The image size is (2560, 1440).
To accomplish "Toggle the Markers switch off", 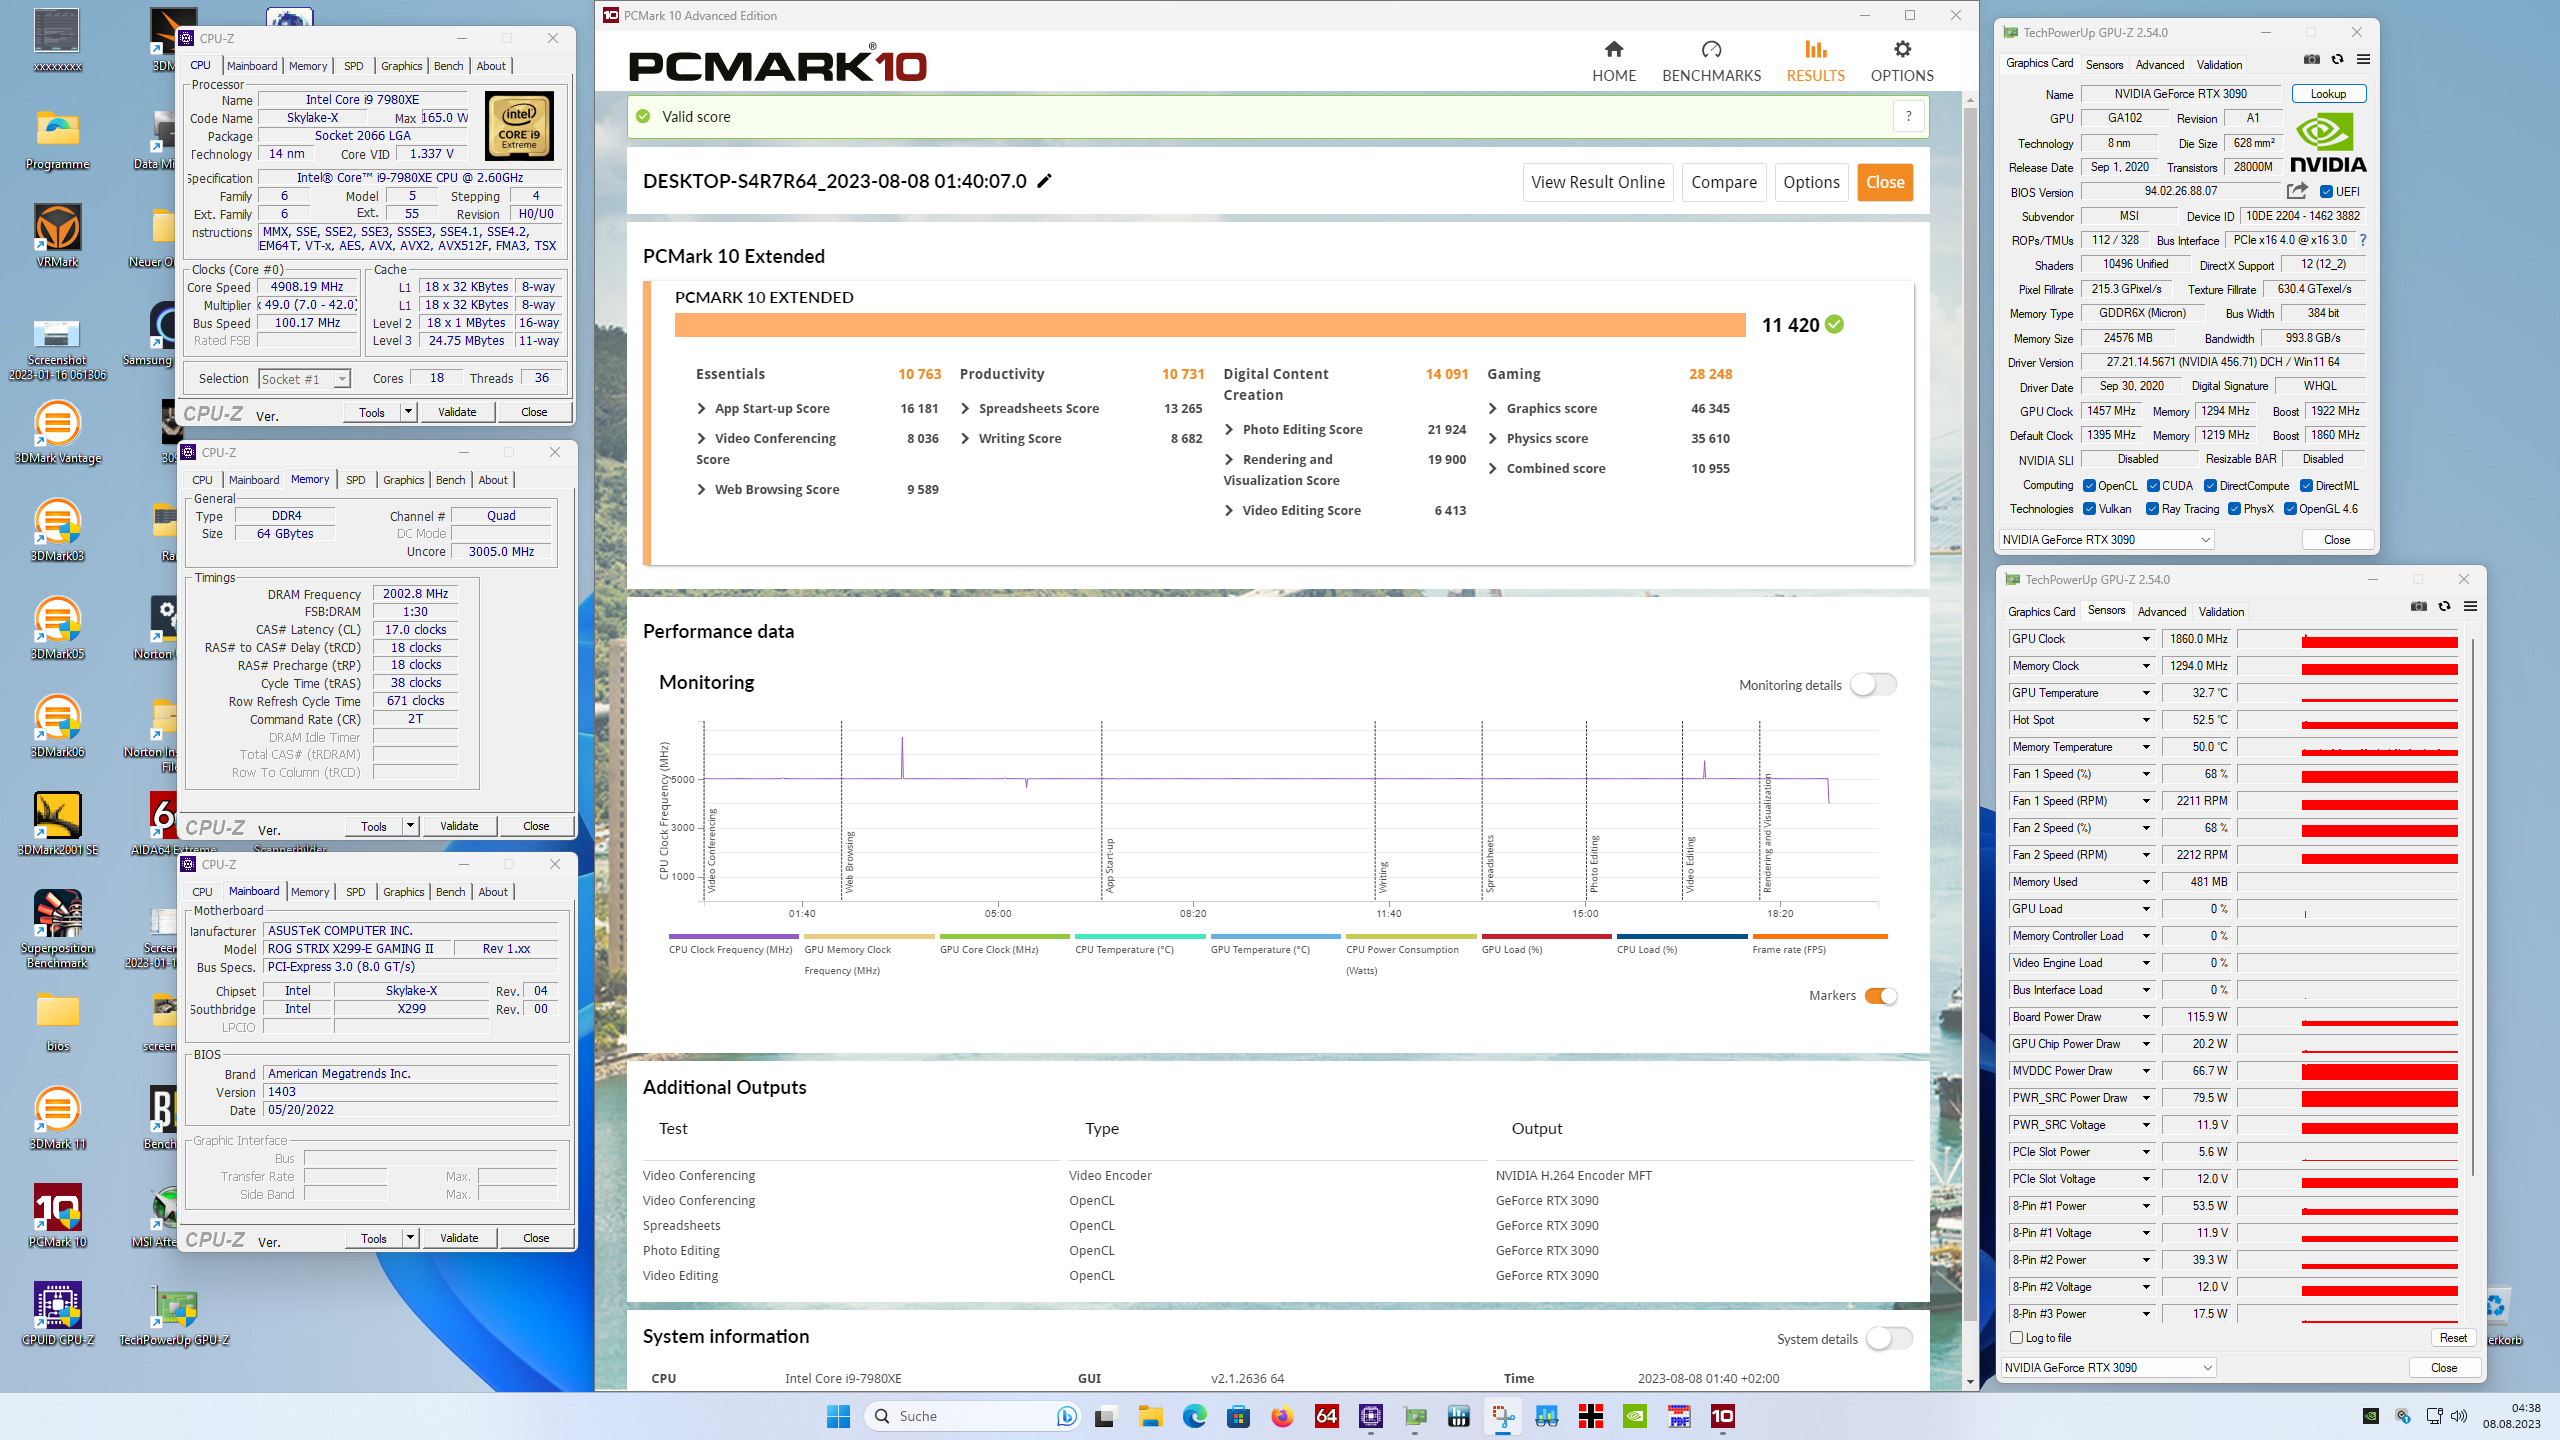I will coord(1881,996).
